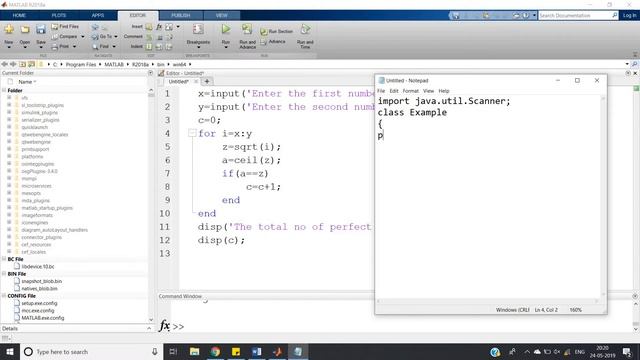Switch to the PLOTS tab
This screenshot has height=360, width=640.
click(59, 15)
